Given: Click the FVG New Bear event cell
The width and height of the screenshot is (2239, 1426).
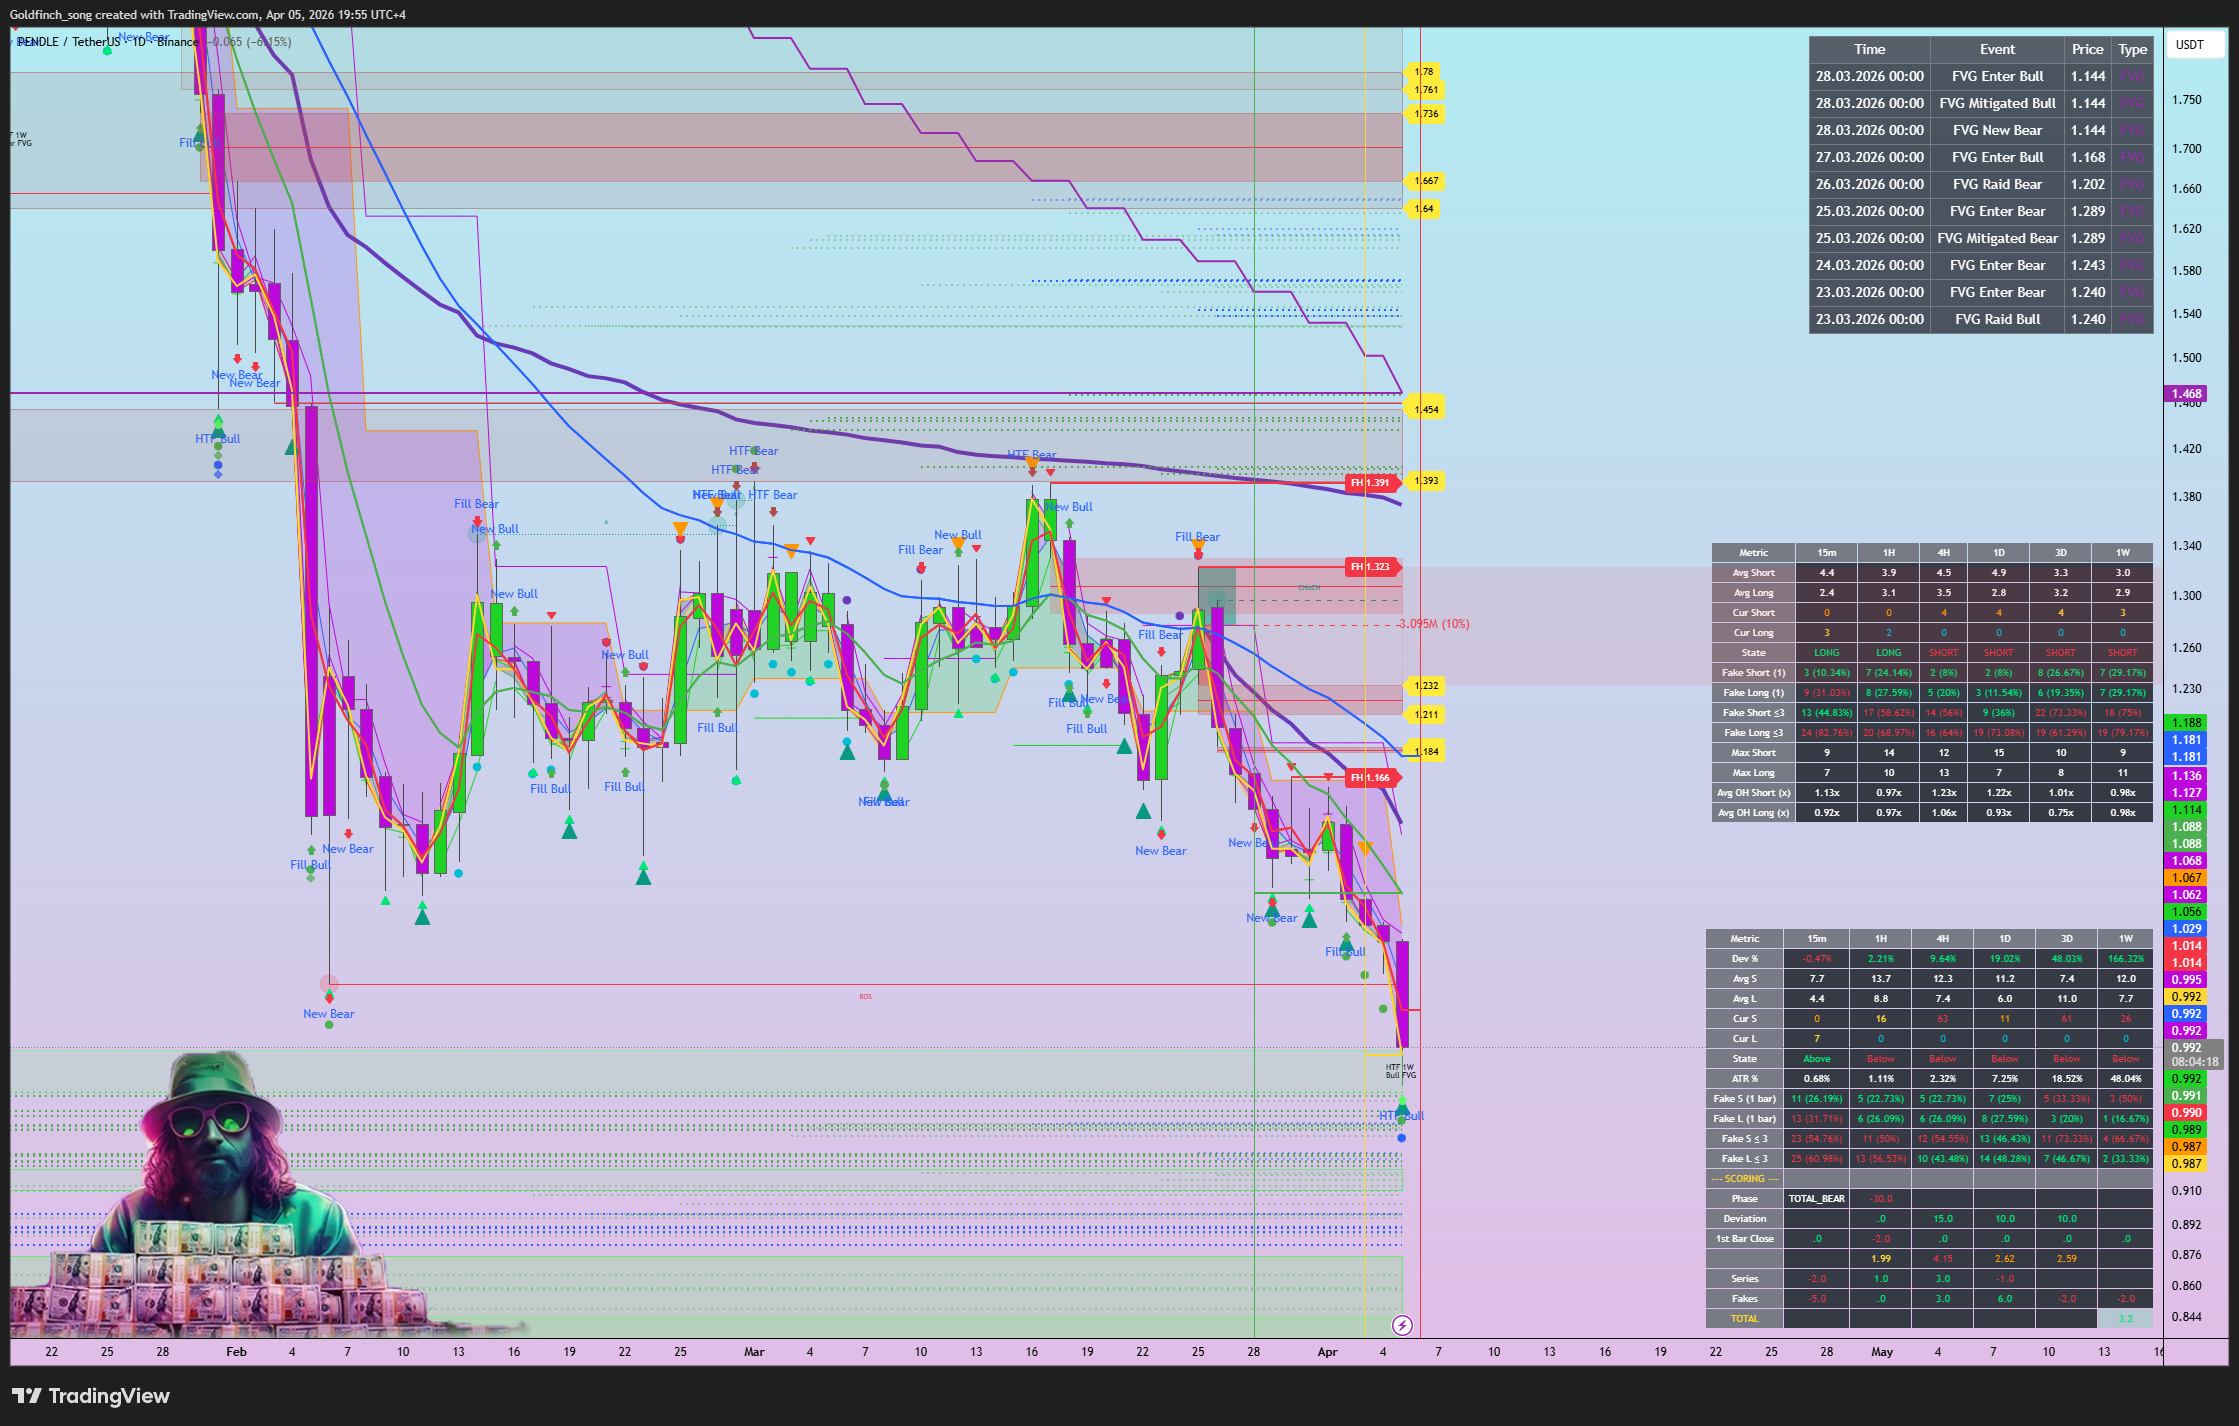Looking at the screenshot, I should coord(1997,130).
